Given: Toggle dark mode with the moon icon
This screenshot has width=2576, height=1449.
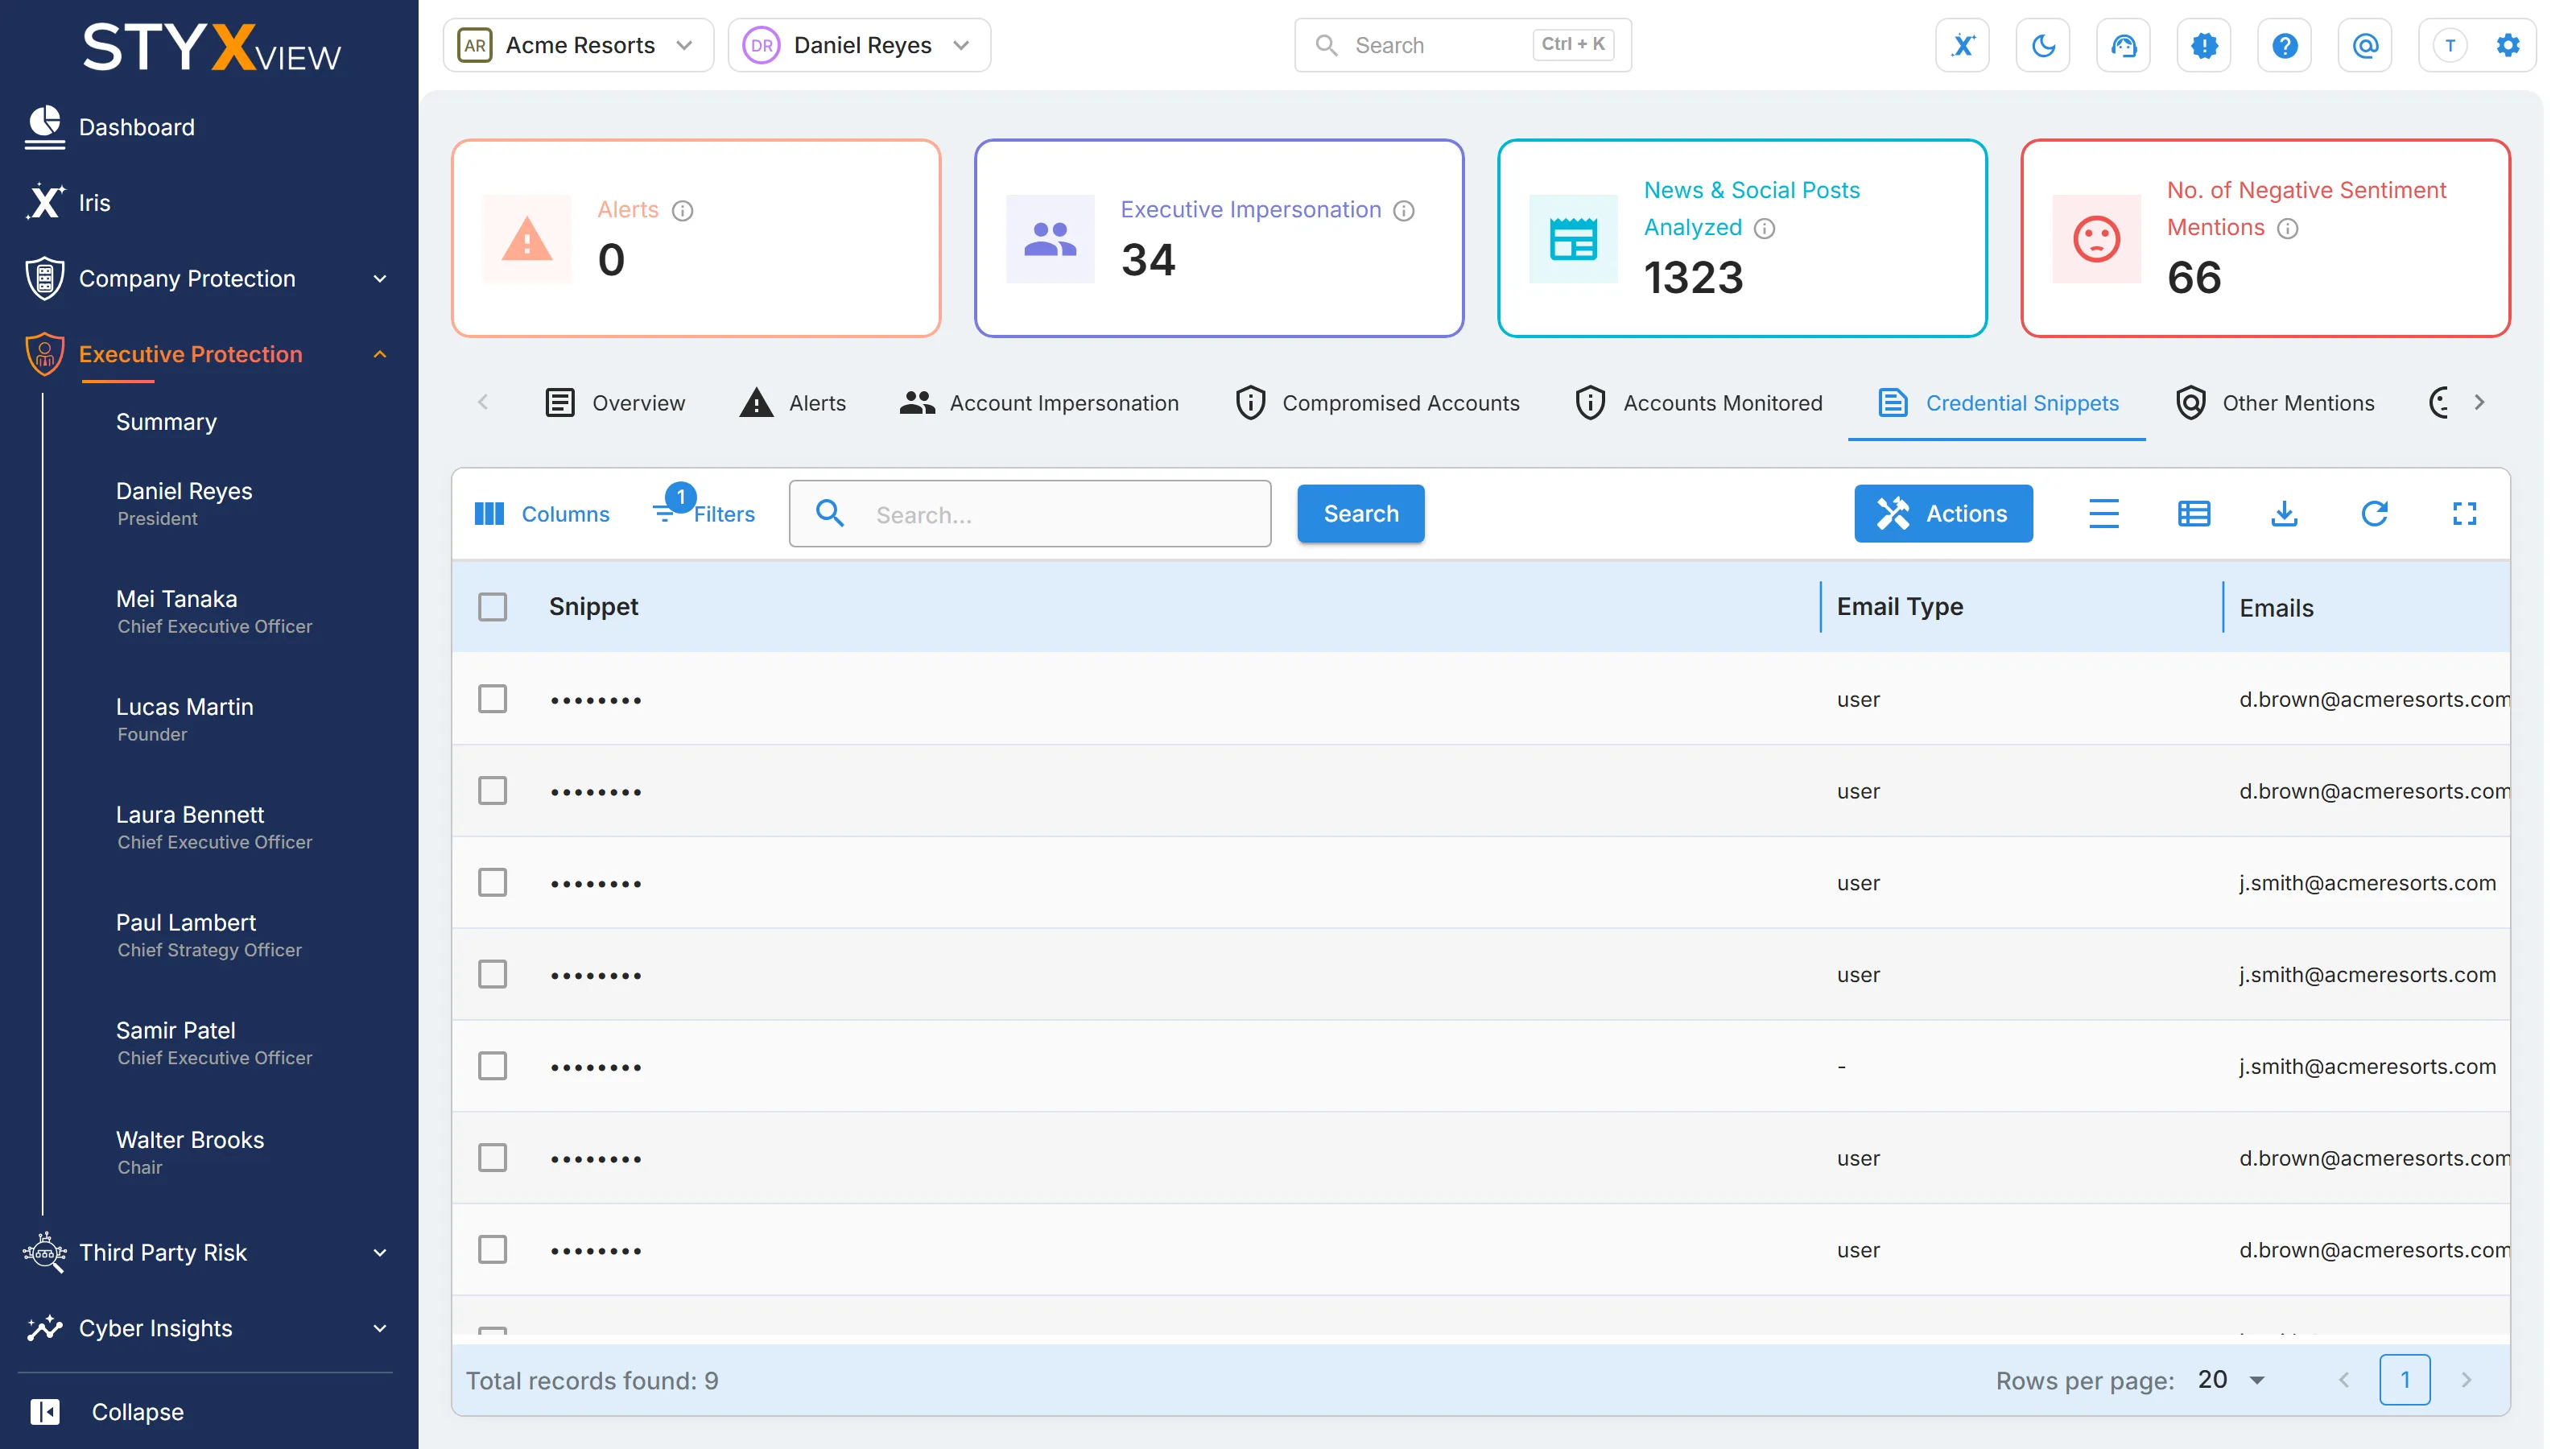Looking at the screenshot, I should 2043,45.
